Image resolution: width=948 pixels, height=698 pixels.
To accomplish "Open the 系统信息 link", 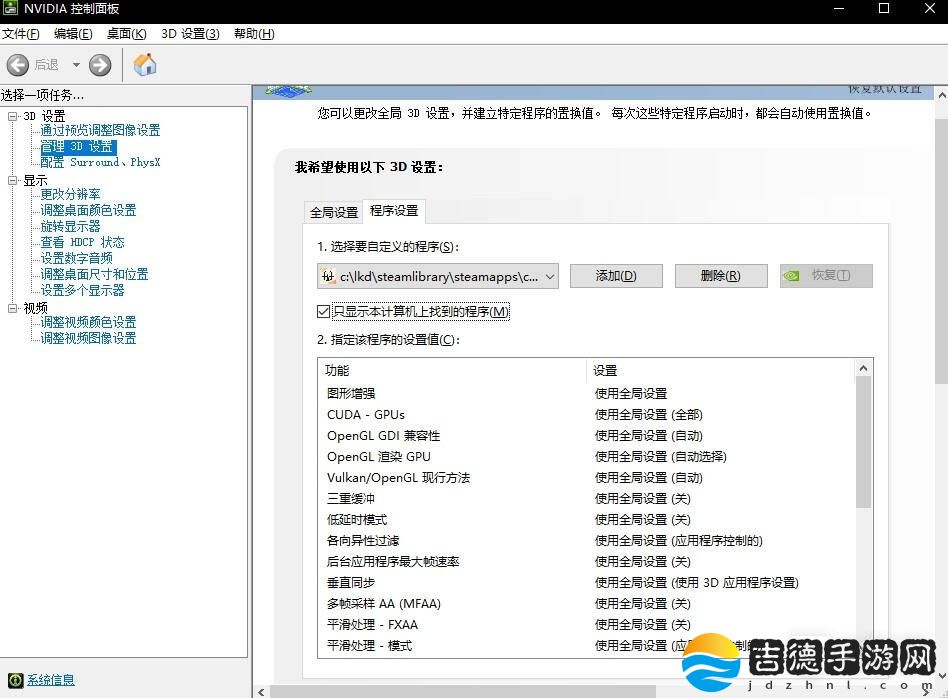I will coord(51,680).
